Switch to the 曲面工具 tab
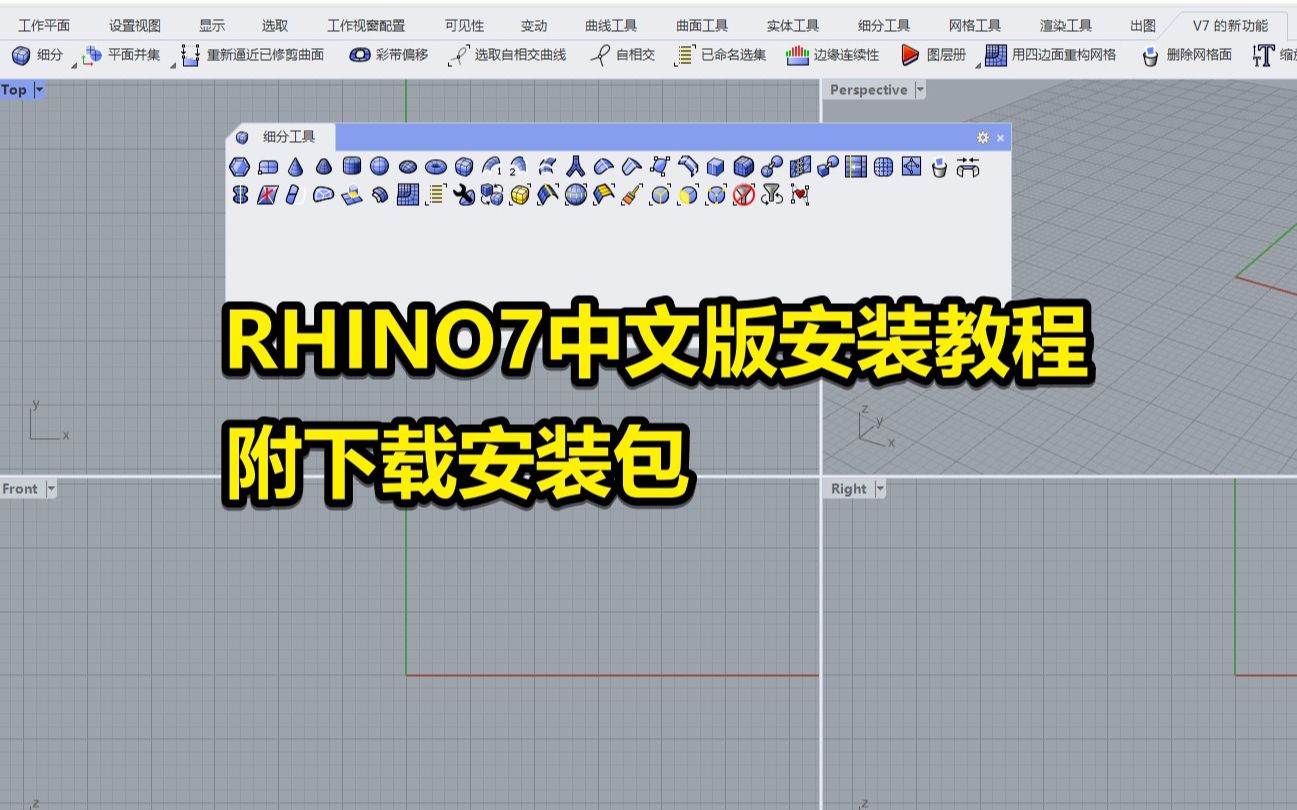 pos(702,26)
